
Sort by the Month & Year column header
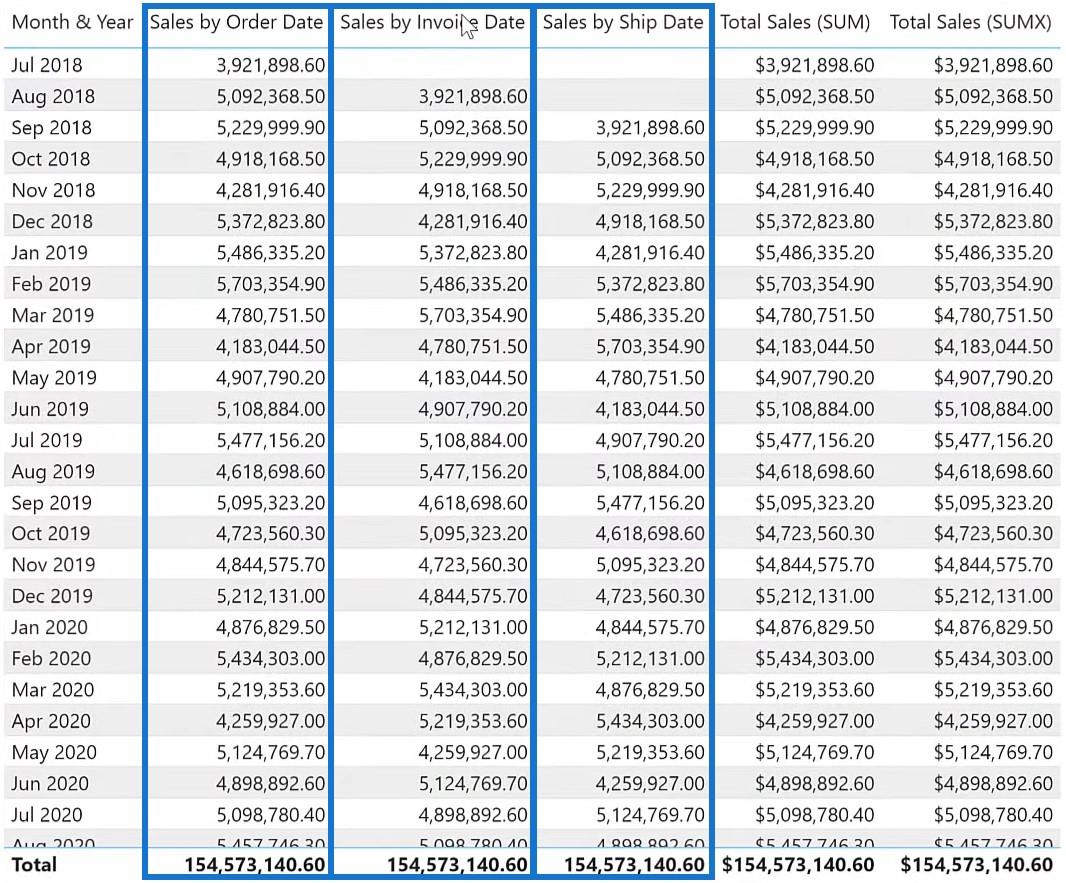click(72, 22)
